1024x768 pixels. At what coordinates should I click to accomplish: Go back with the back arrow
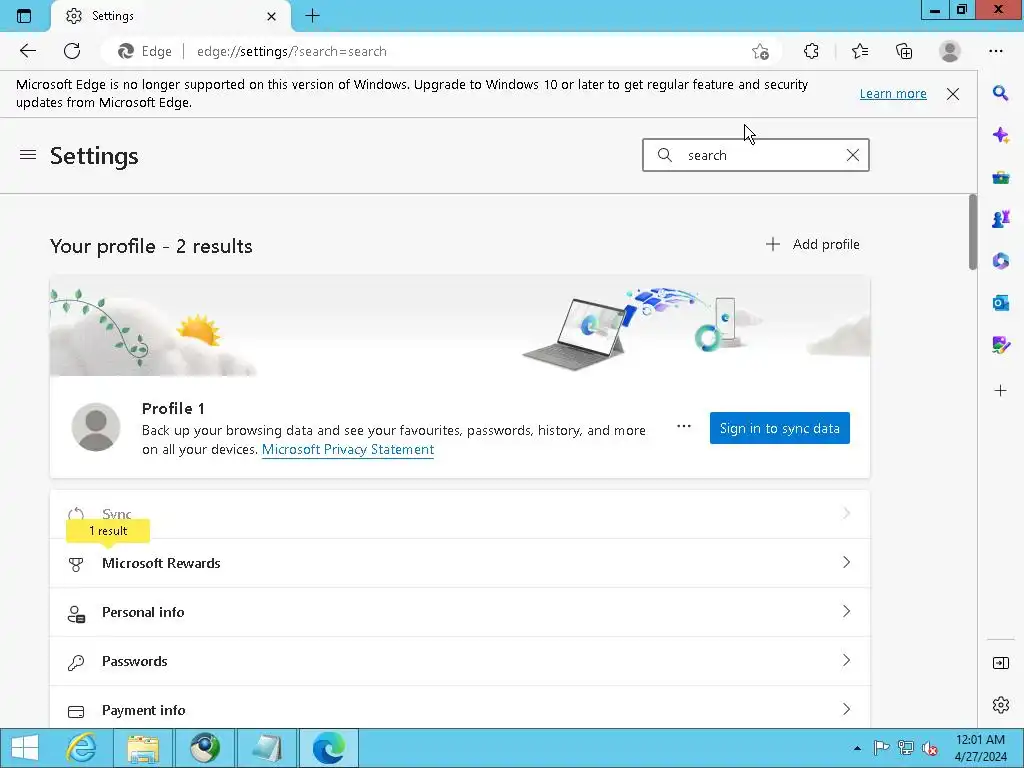coord(27,51)
